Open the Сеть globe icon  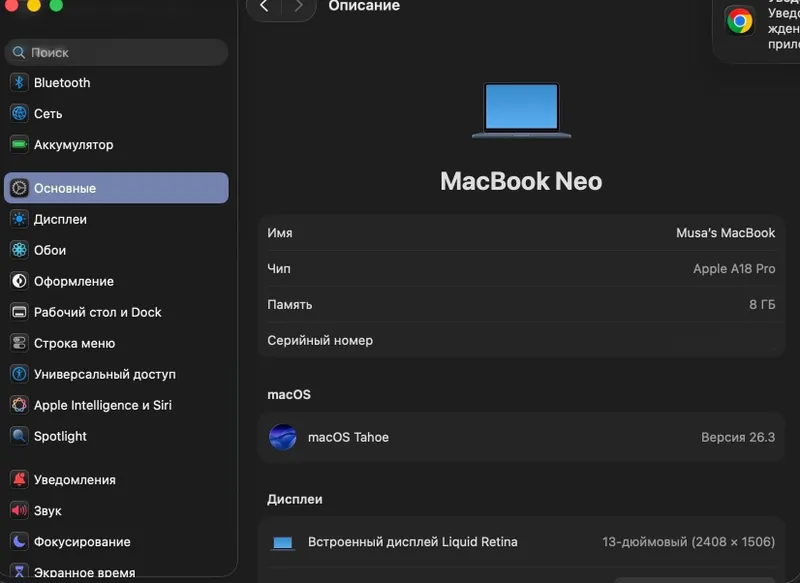pyautogui.click(x=19, y=113)
